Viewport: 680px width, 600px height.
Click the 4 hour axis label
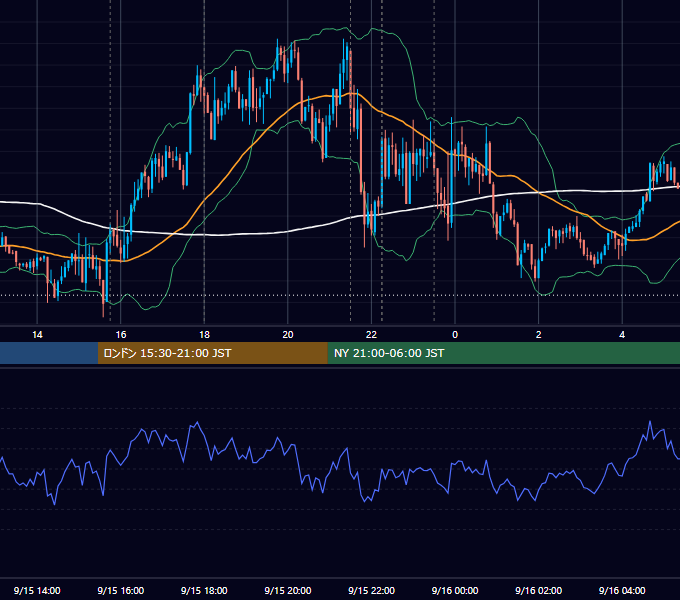click(622, 335)
